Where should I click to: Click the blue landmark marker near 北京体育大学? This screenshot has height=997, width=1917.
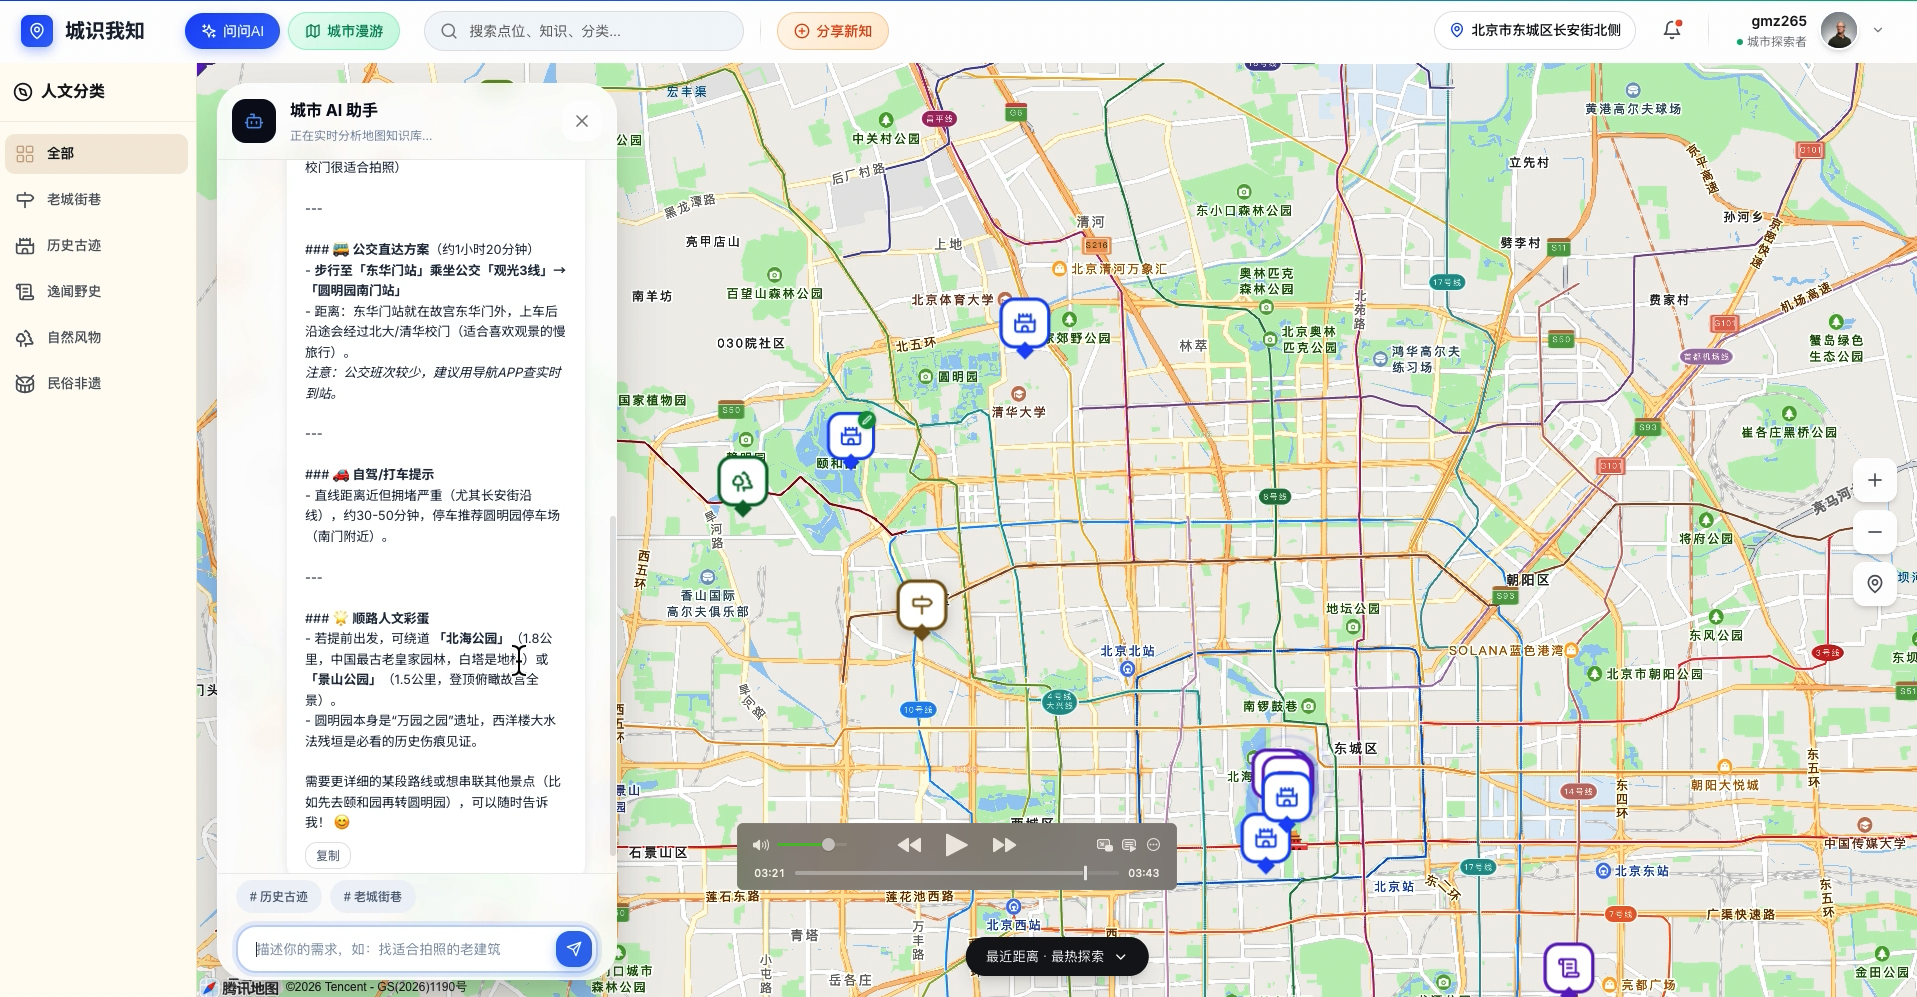1025,324
